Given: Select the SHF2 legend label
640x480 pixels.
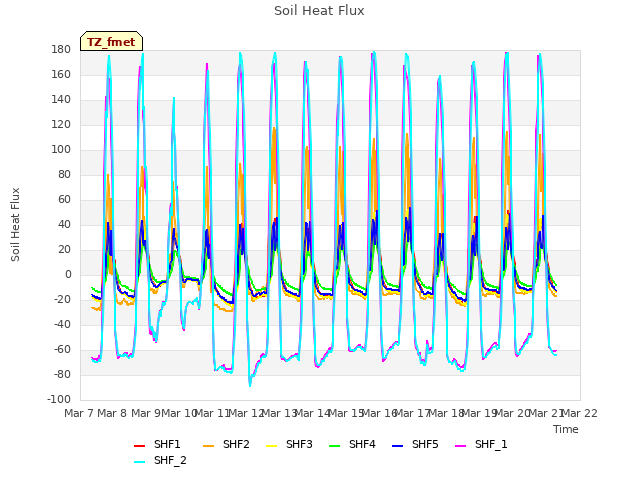Looking at the screenshot, I should [236, 444].
